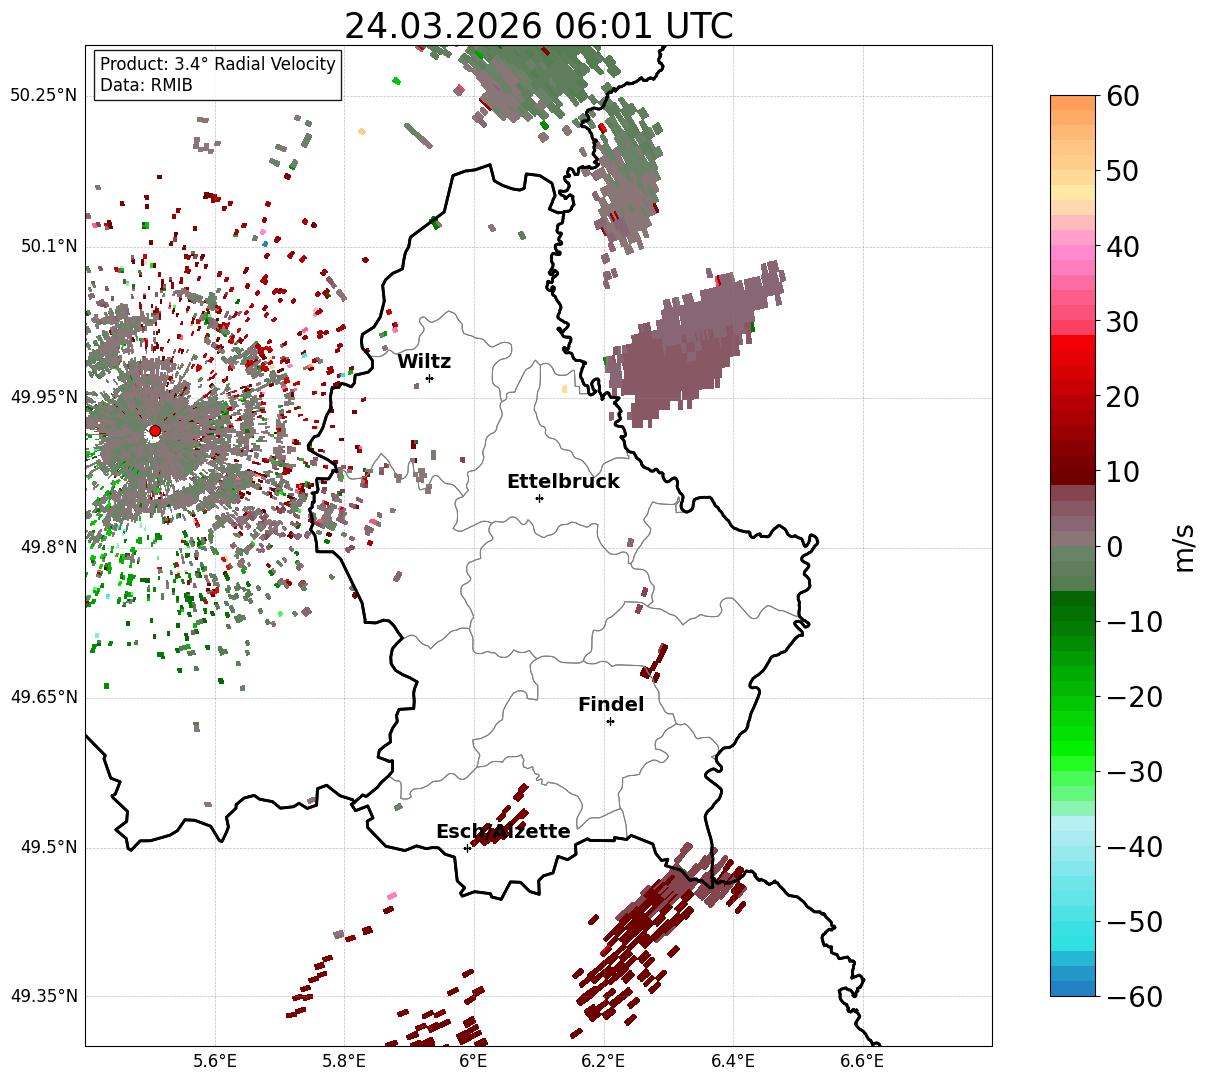This screenshot has width=1207, height=1081.
Task: Click the Wiltz city label
Action: point(424,361)
